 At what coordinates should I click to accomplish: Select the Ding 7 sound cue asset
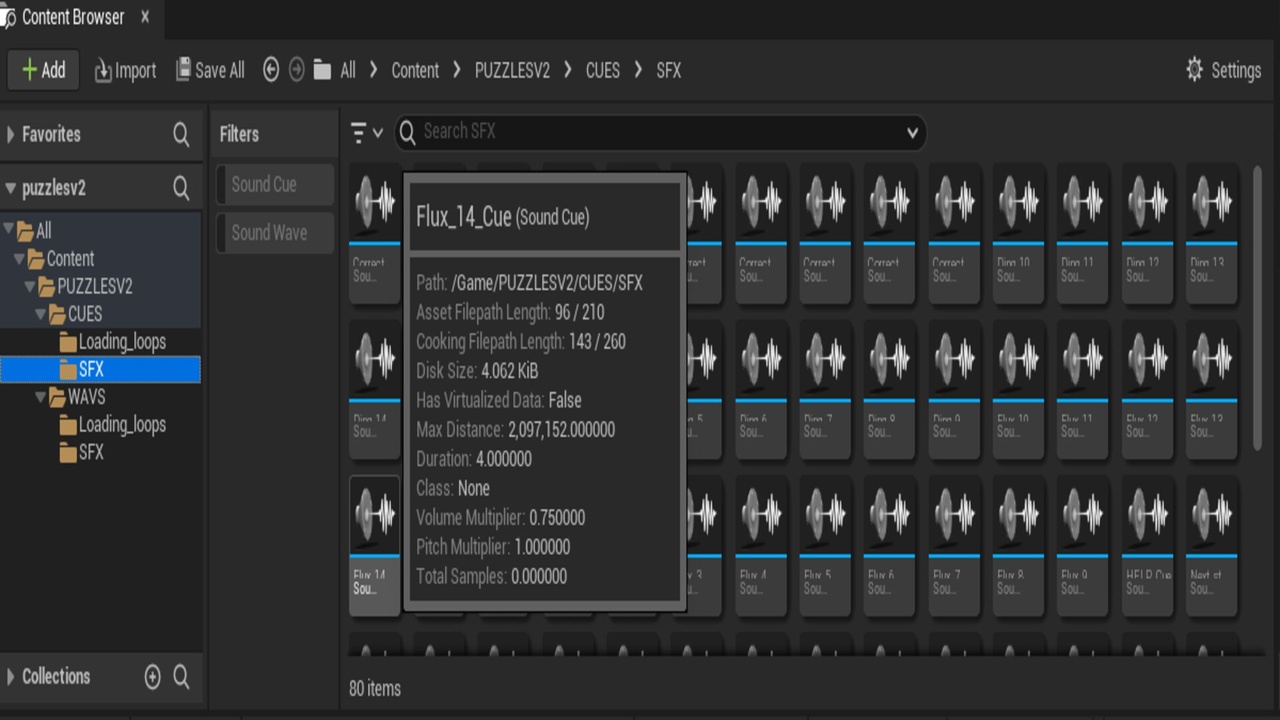[825, 390]
